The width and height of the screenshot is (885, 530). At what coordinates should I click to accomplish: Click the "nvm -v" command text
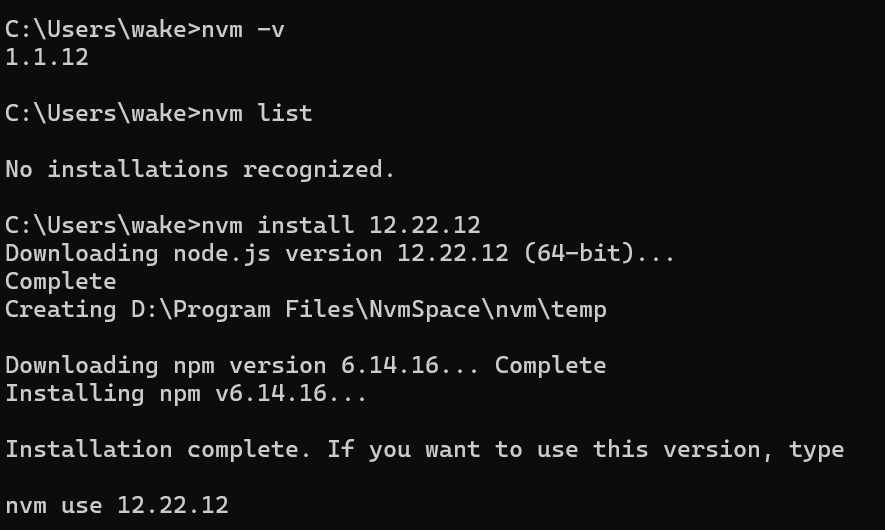pyautogui.click(x=243, y=29)
